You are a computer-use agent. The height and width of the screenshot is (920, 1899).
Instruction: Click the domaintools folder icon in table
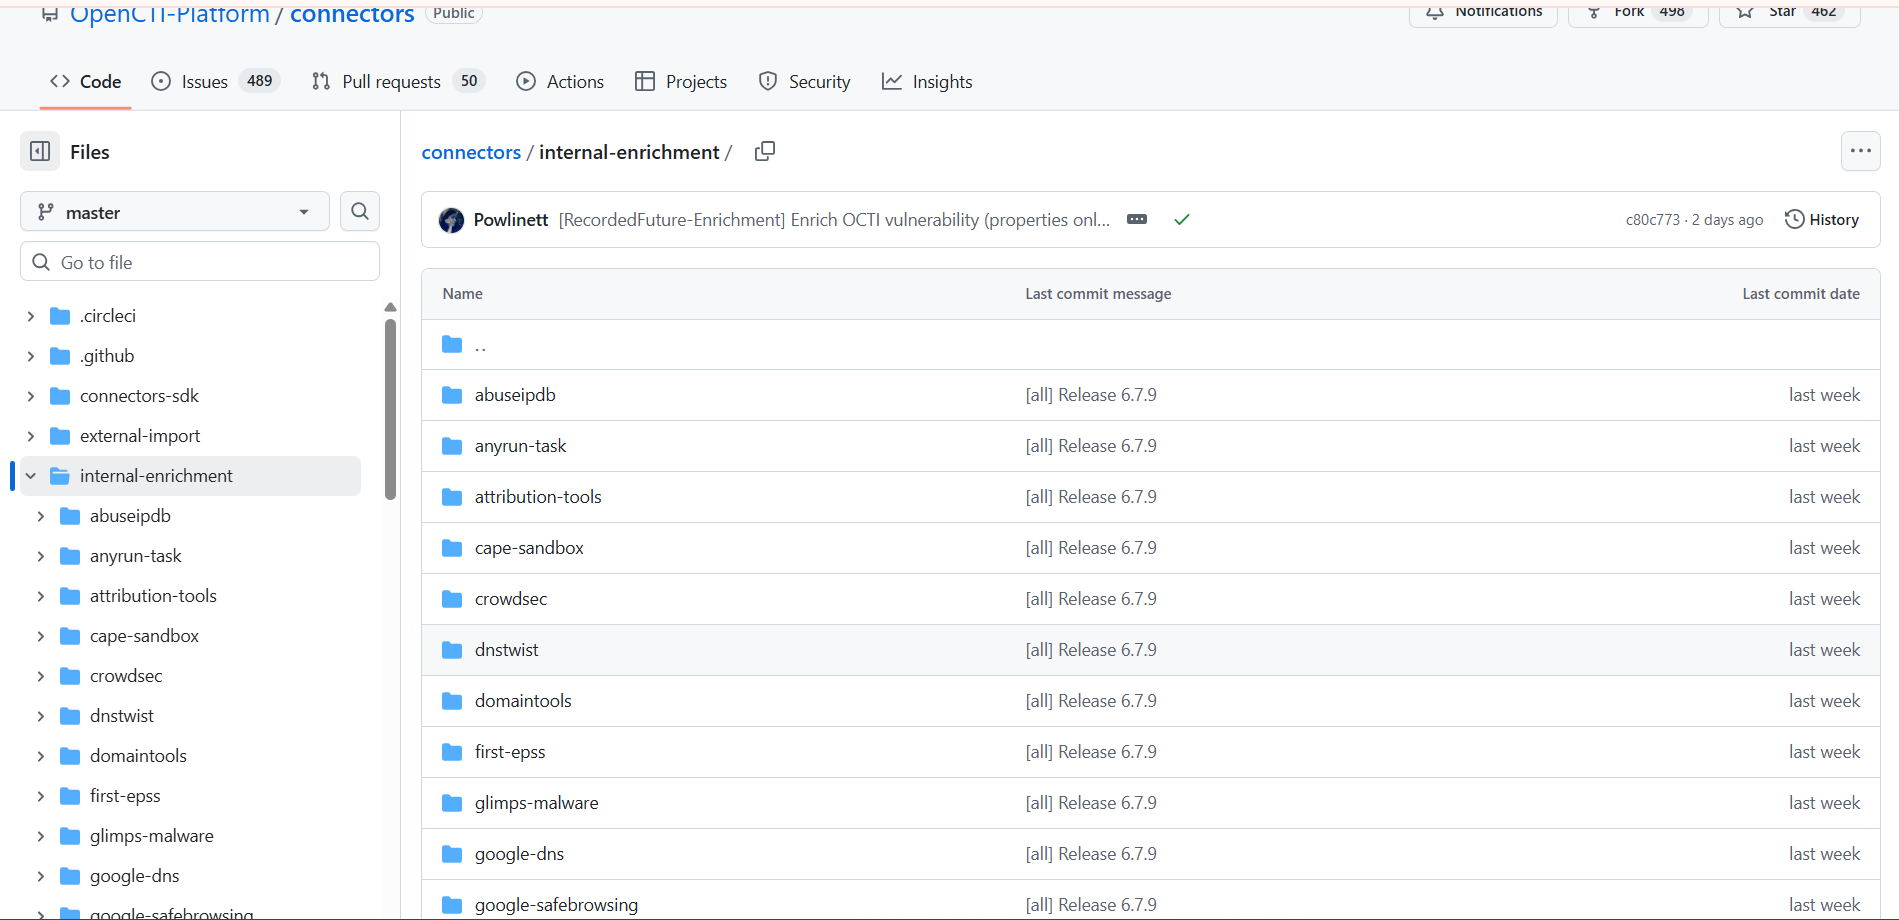click(x=452, y=701)
